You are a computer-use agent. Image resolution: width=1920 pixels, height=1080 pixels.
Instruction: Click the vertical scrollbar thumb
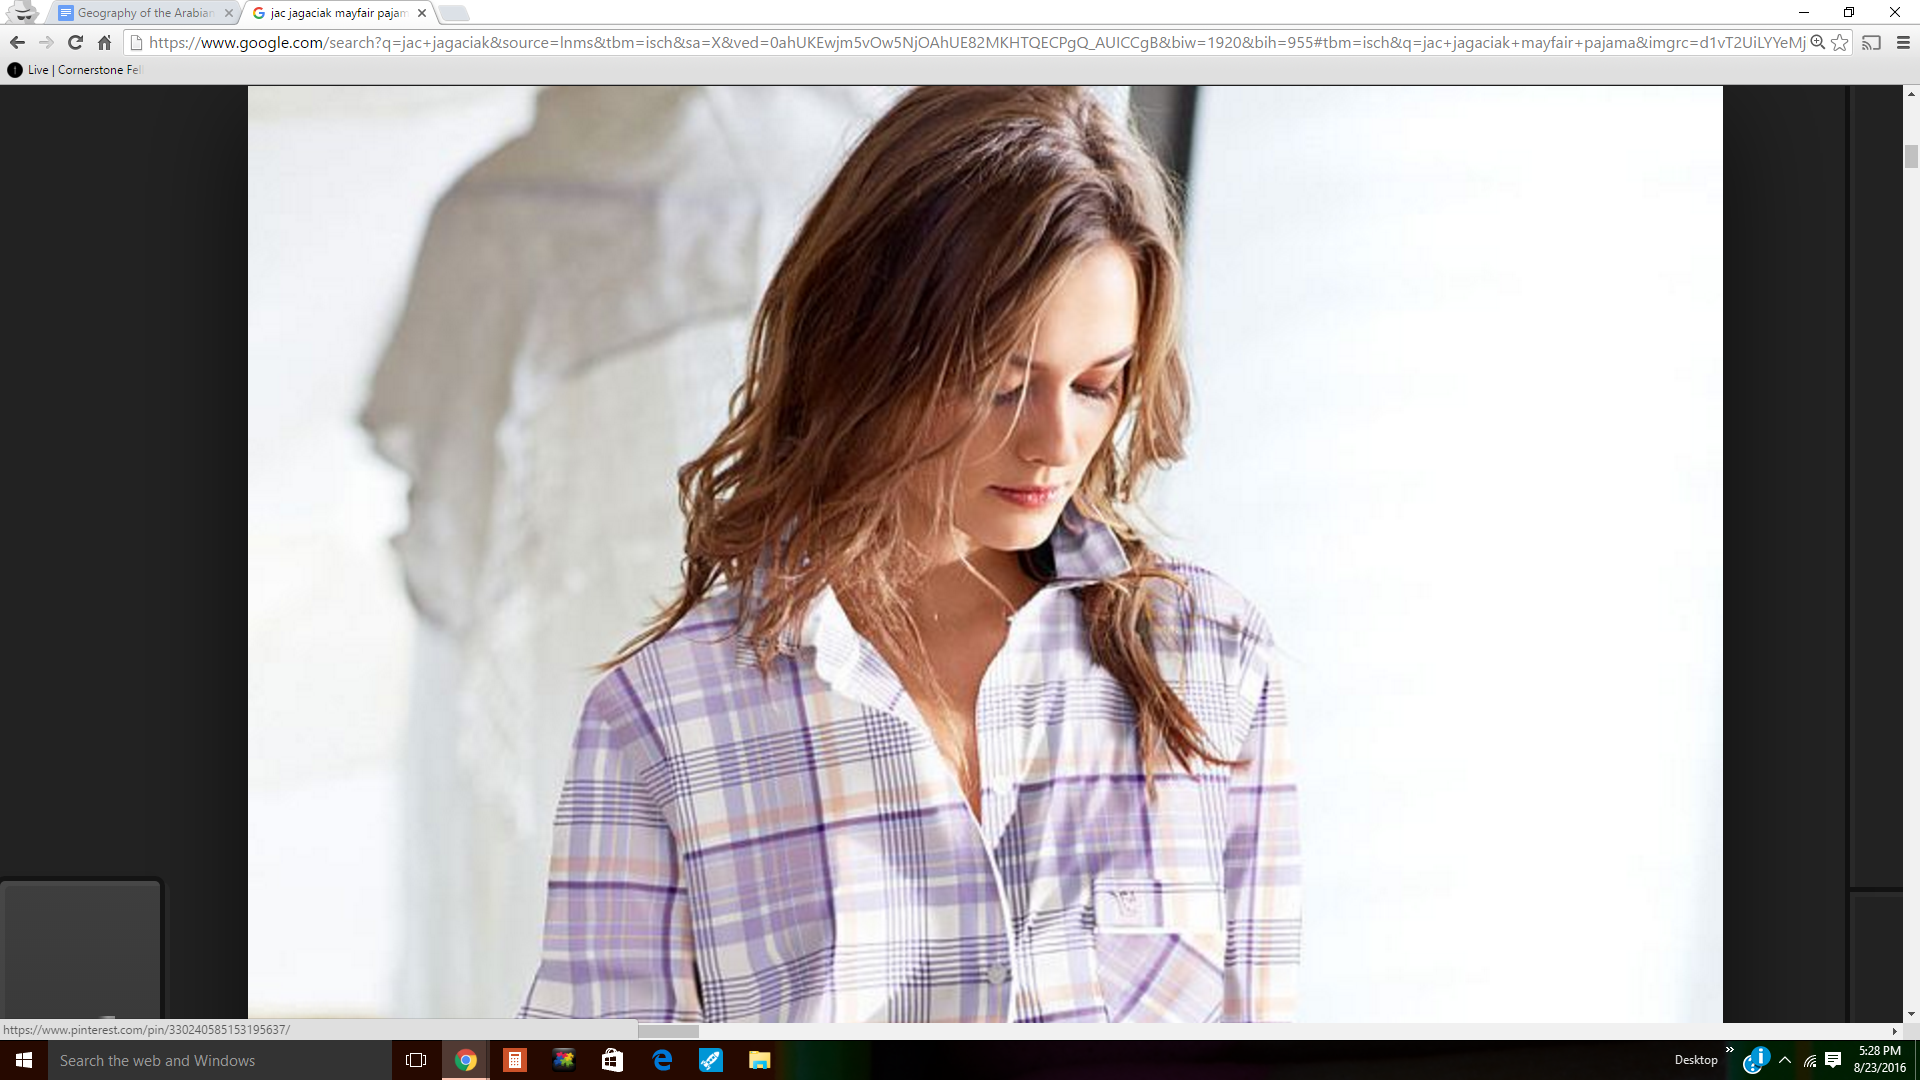click(x=1911, y=157)
